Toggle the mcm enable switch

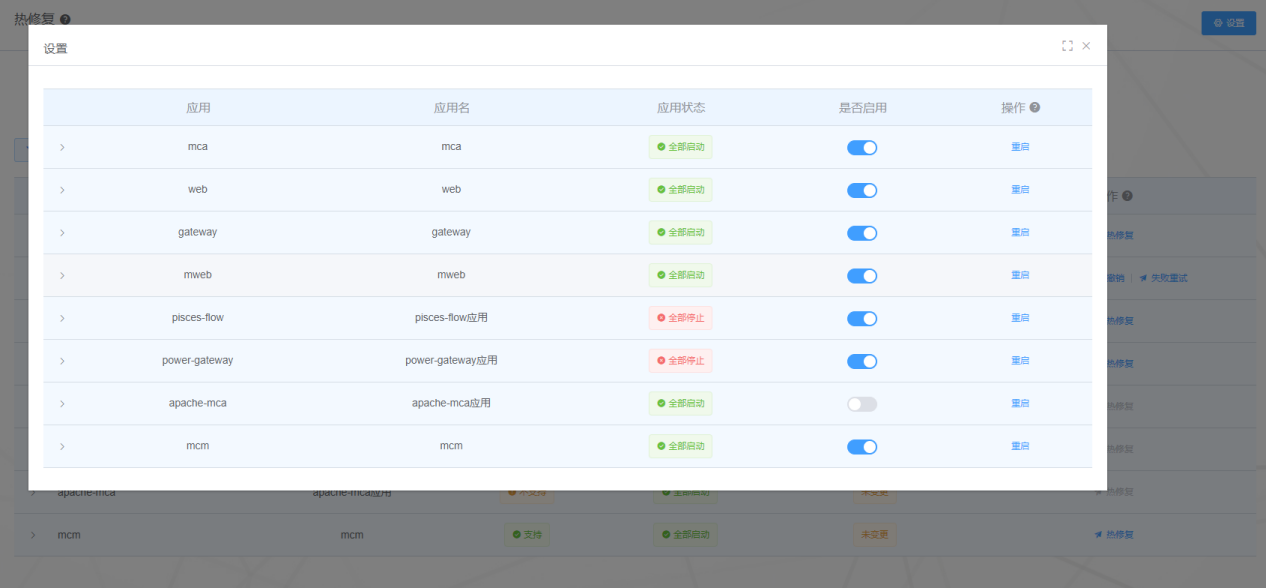pyautogui.click(x=862, y=447)
